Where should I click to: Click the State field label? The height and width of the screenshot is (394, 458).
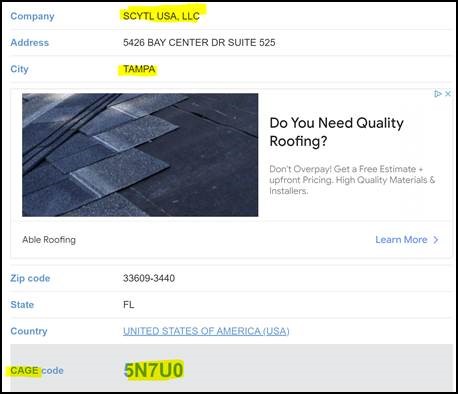[x=22, y=305]
